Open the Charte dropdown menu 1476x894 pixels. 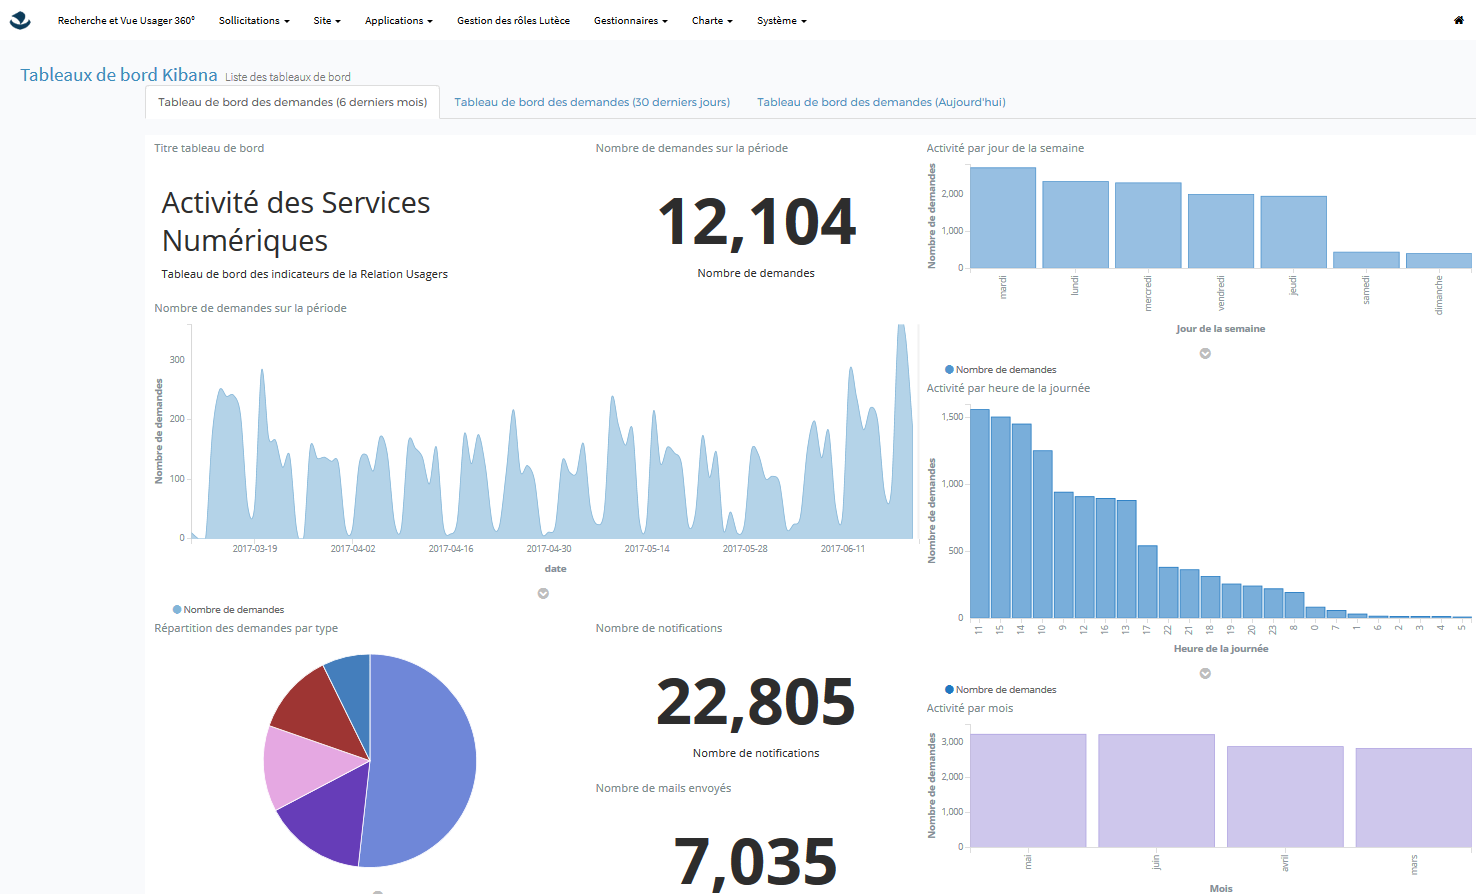coord(711,20)
